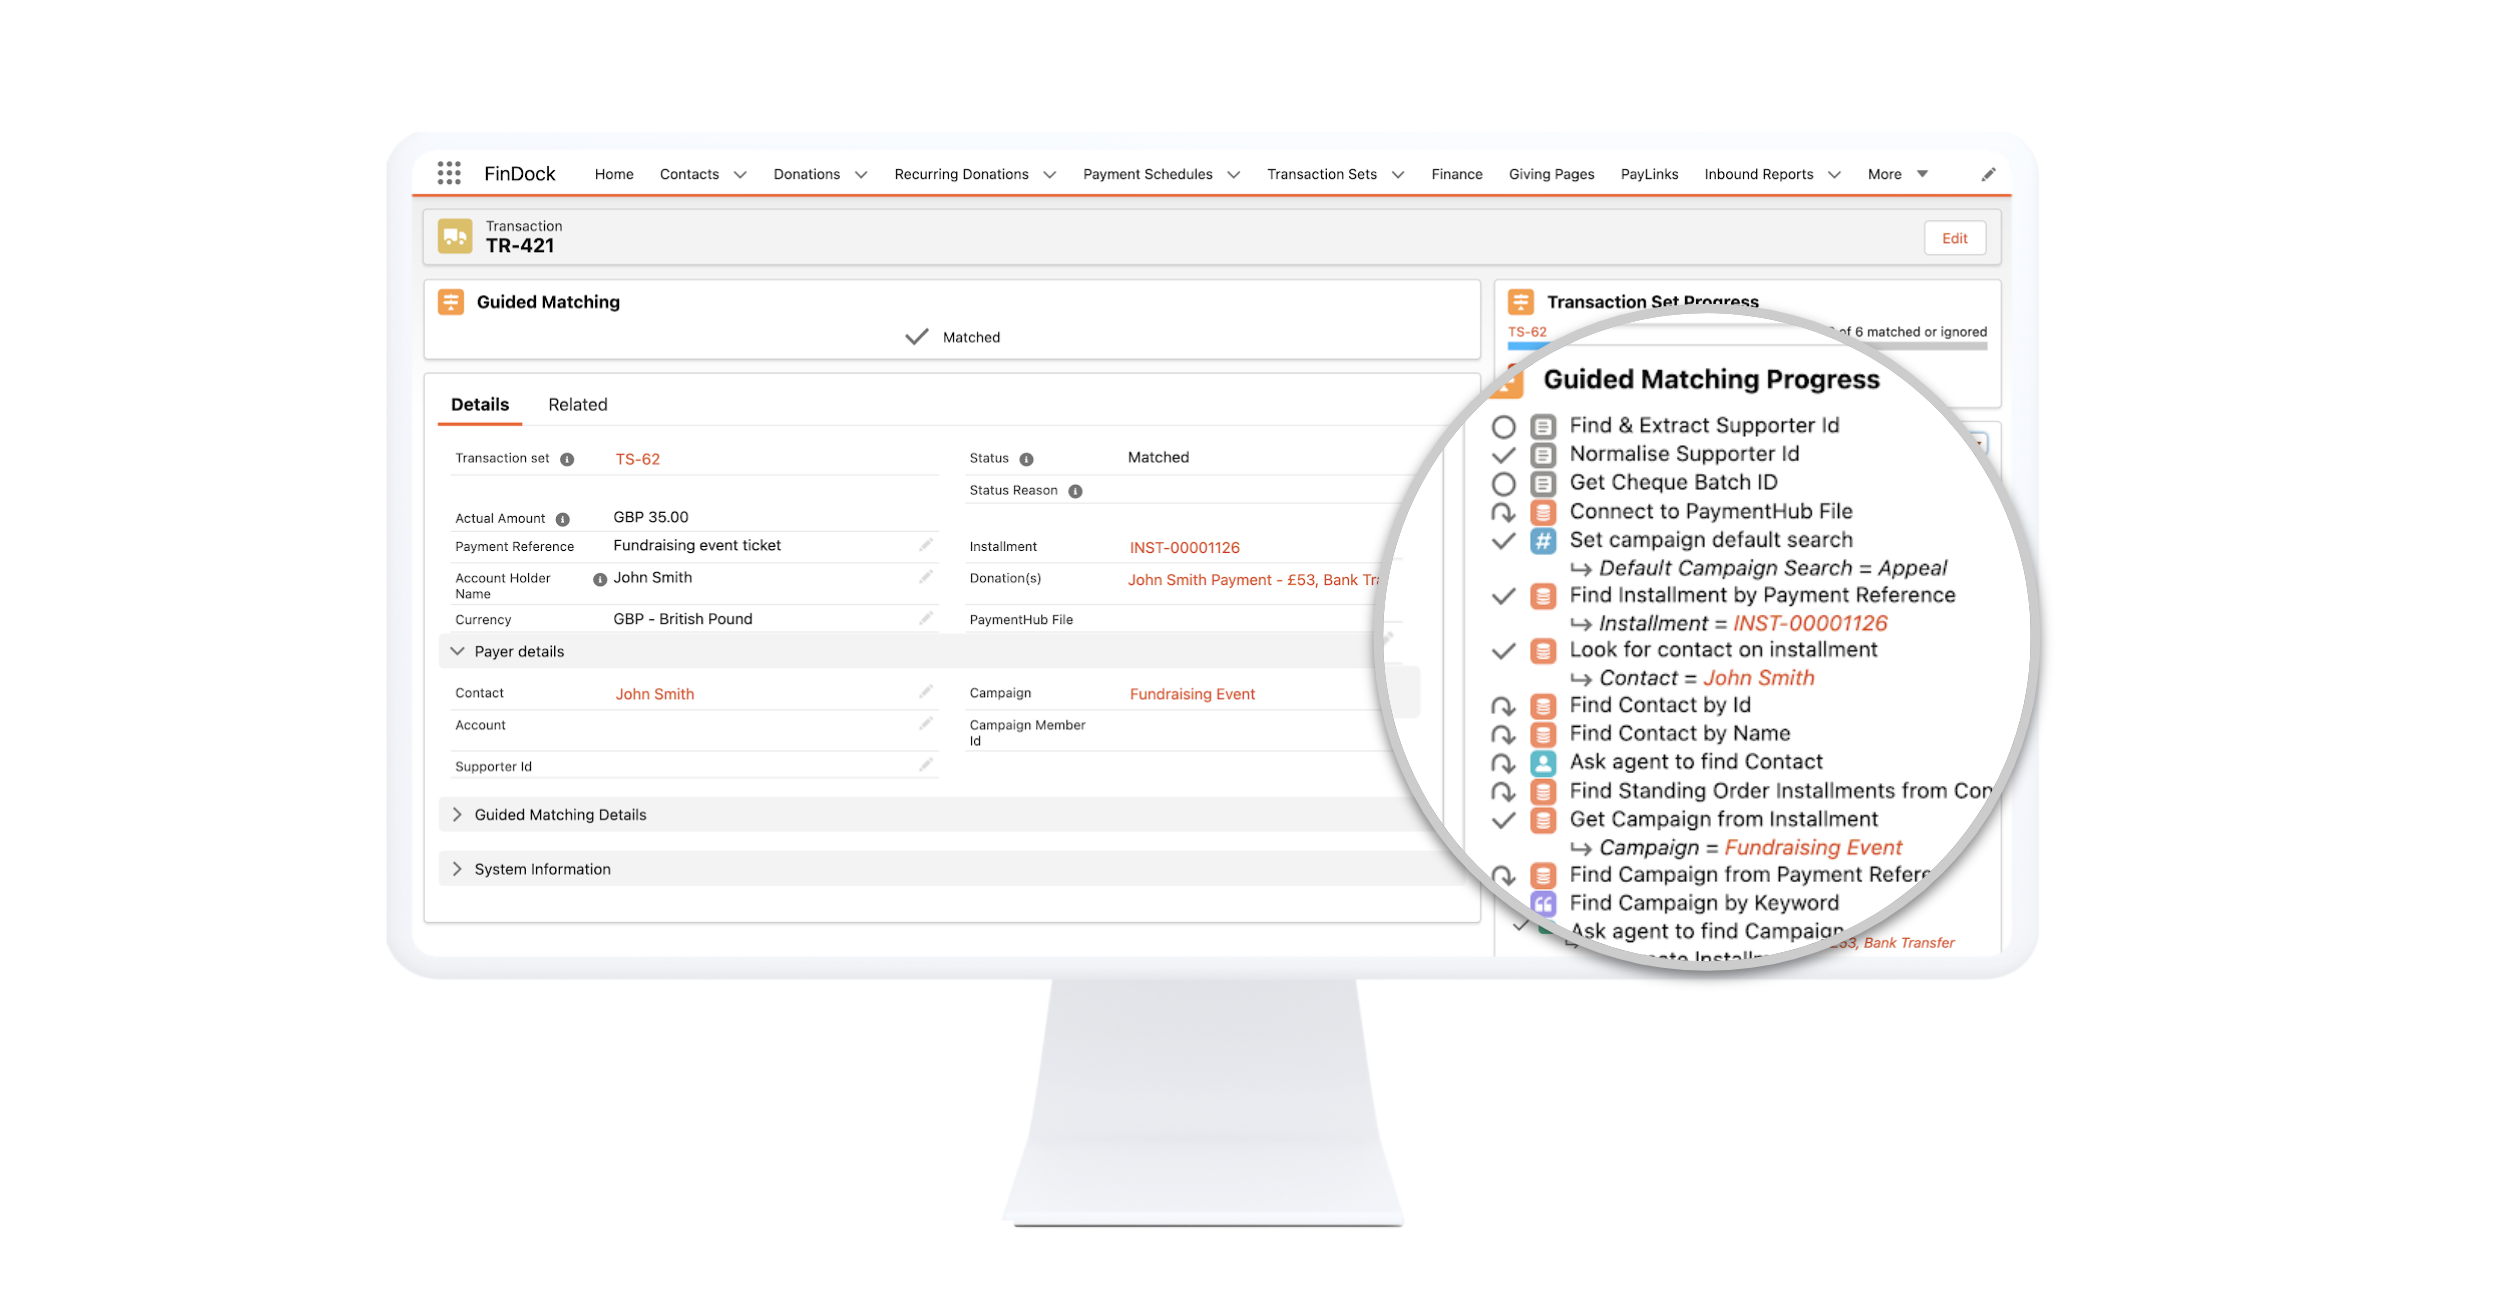Image resolution: width=2520 pixels, height=1290 pixels.
Task: Open Giving Pages navigation tab
Action: coord(1551,174)
